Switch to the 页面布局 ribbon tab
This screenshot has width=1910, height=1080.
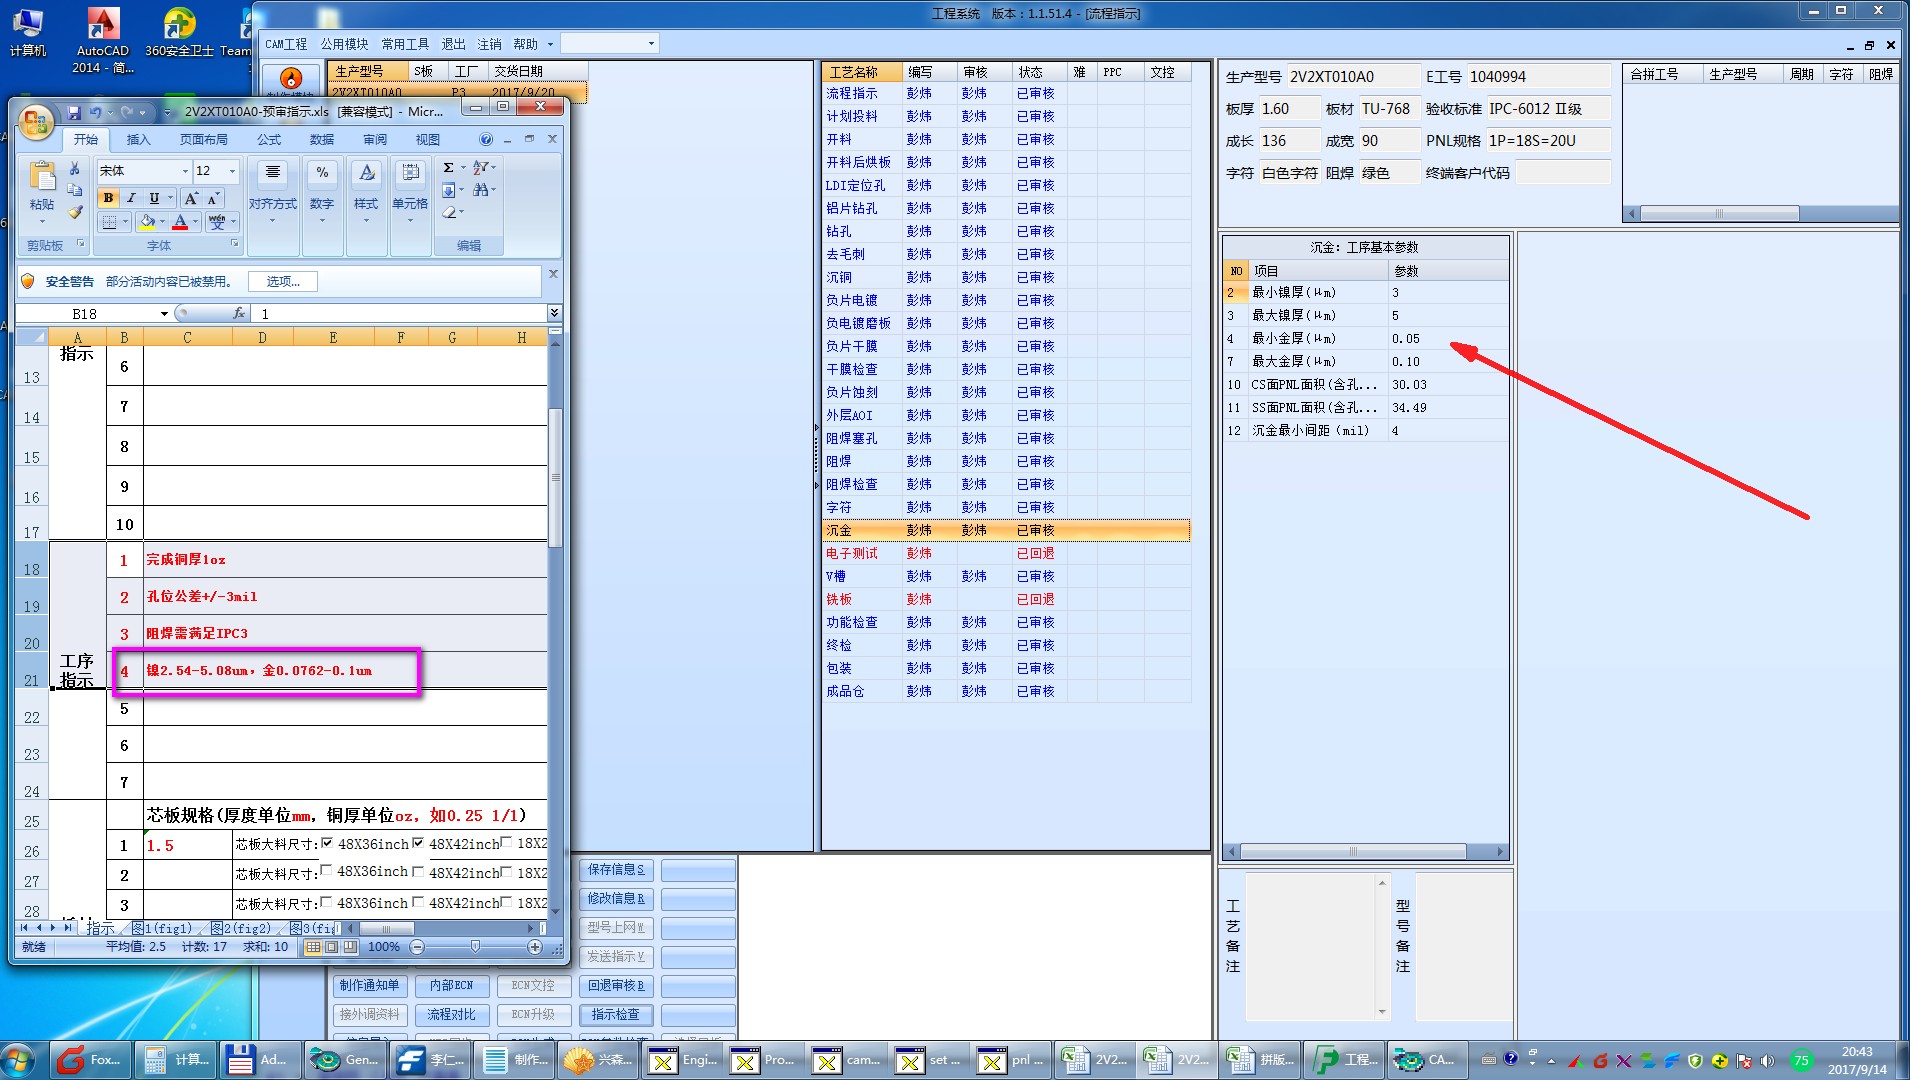(203, 140)
